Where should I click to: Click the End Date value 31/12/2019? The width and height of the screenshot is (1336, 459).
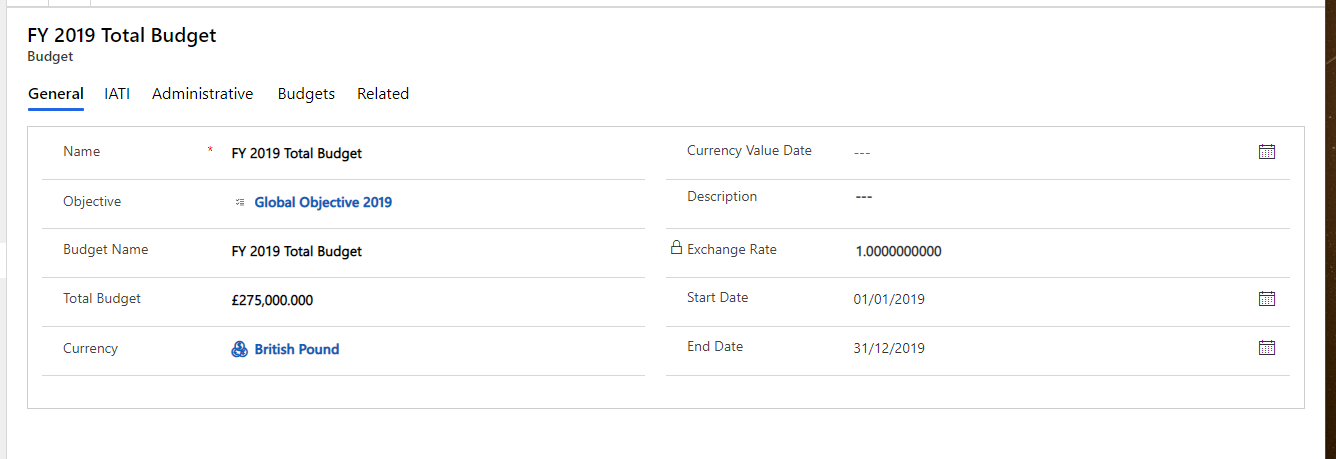click(x=889, y=349)
